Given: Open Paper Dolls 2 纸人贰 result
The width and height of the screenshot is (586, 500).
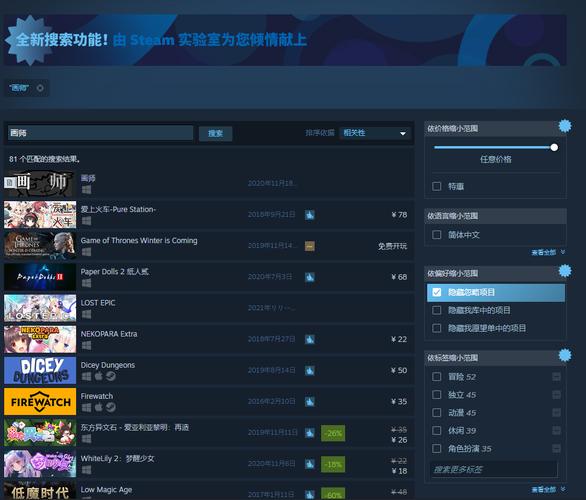Looking at the screenshot, I should pos(209,277).
